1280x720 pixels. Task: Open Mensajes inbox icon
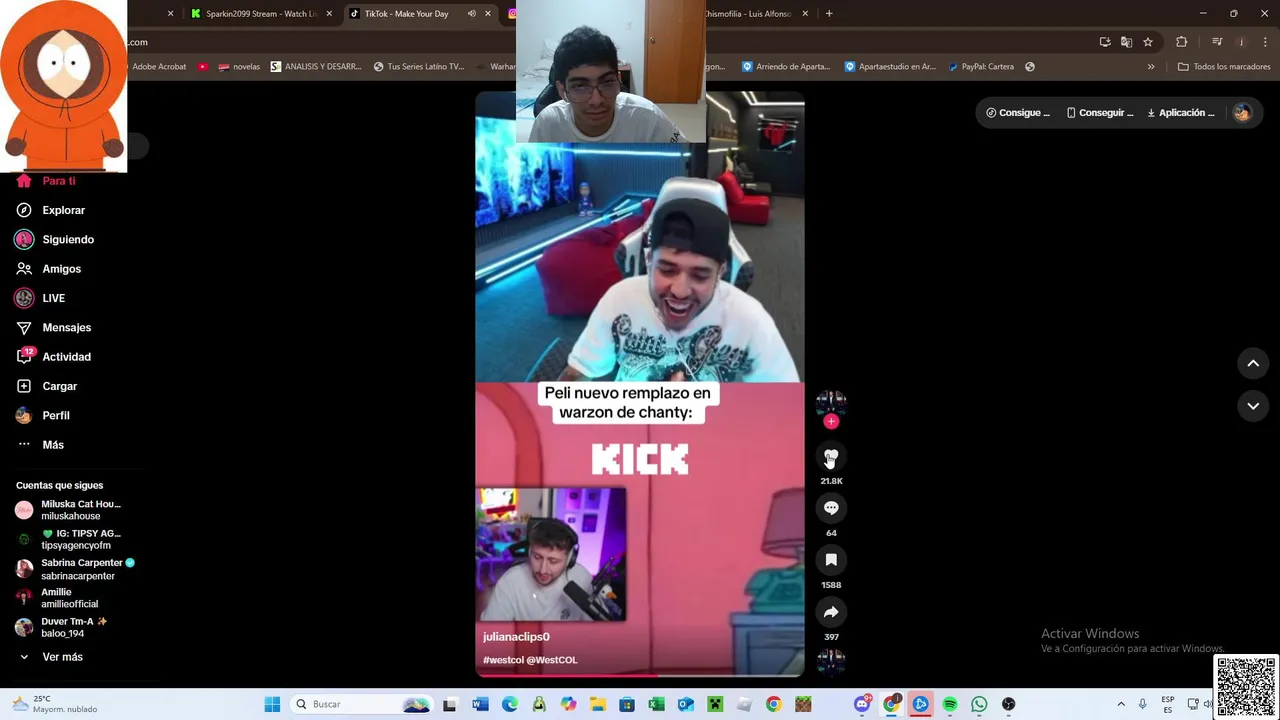(24, 327)
